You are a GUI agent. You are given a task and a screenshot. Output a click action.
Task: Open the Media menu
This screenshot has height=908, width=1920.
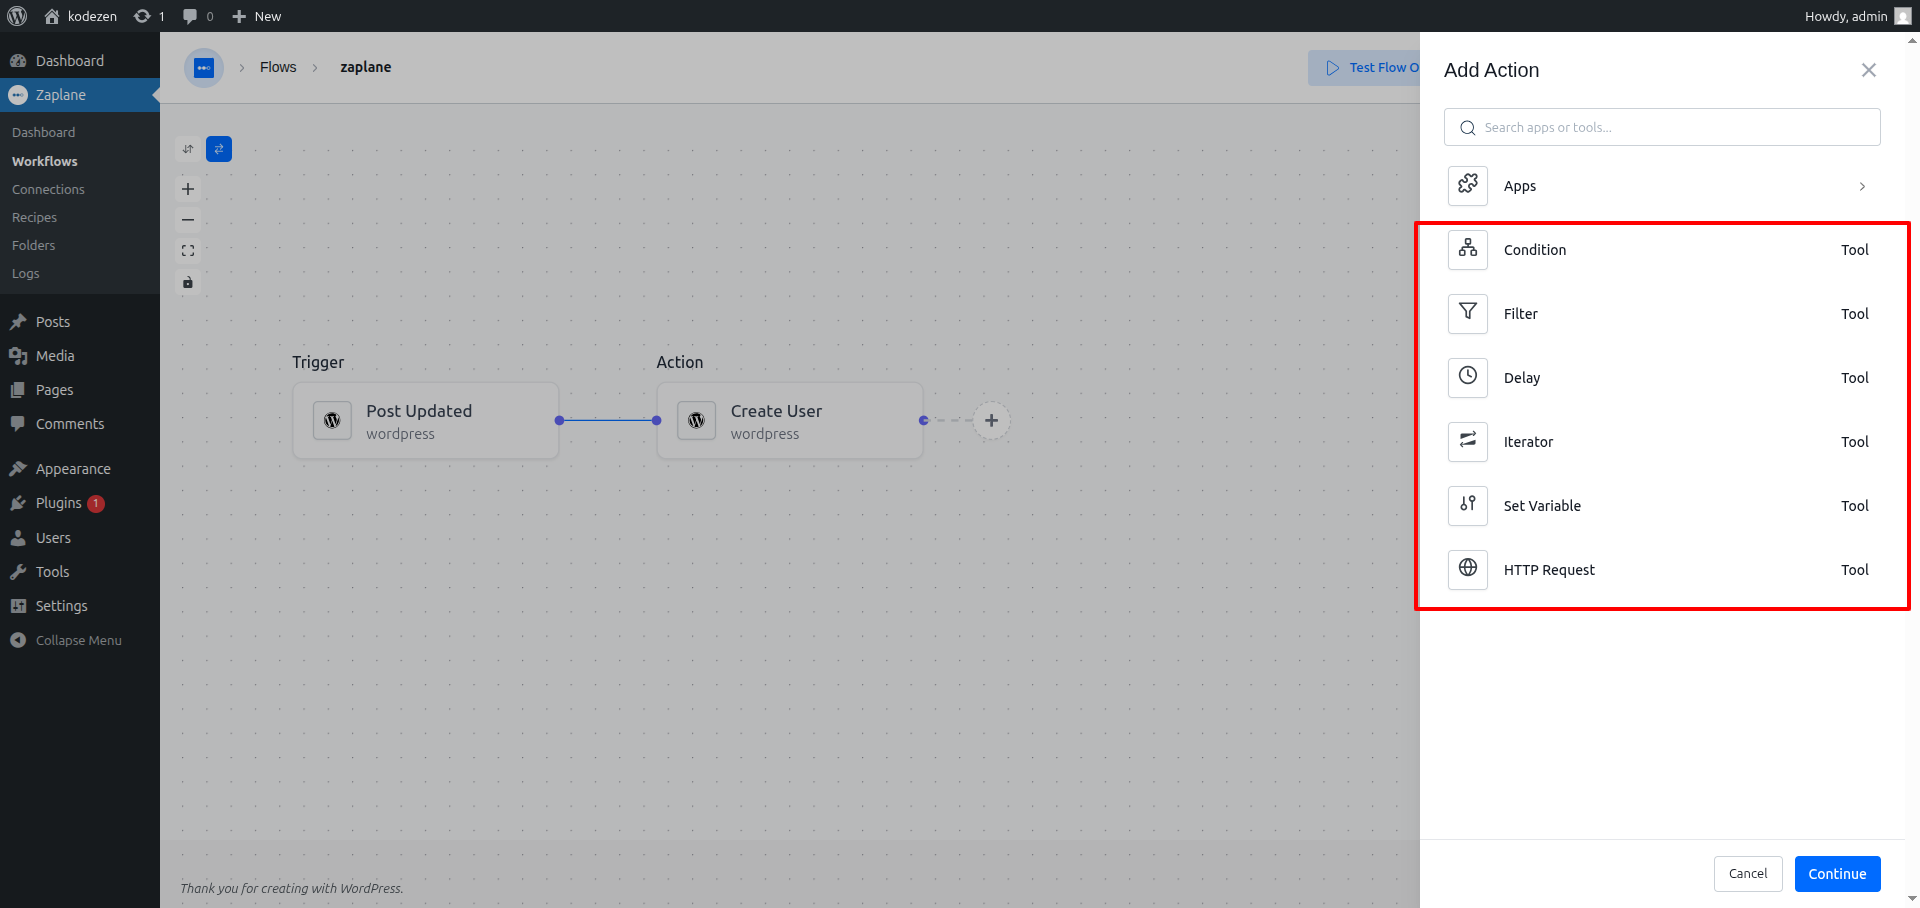80,356
